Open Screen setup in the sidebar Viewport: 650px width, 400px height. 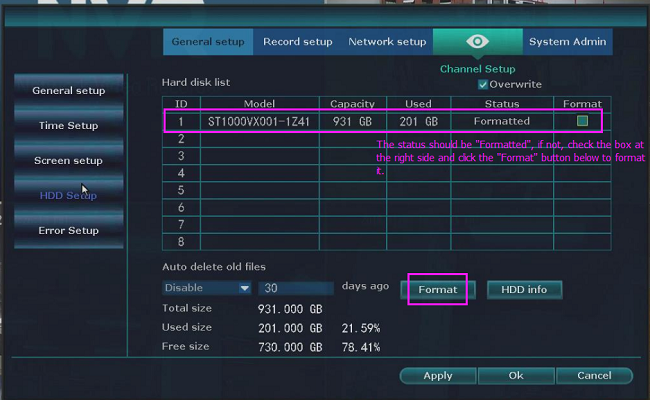click(x=69, y=160)
